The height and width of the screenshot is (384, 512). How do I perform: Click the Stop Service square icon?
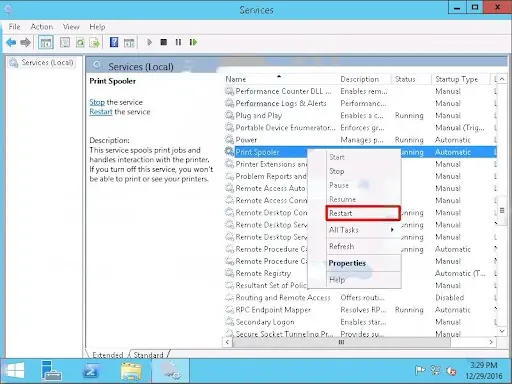pos(164,42)
